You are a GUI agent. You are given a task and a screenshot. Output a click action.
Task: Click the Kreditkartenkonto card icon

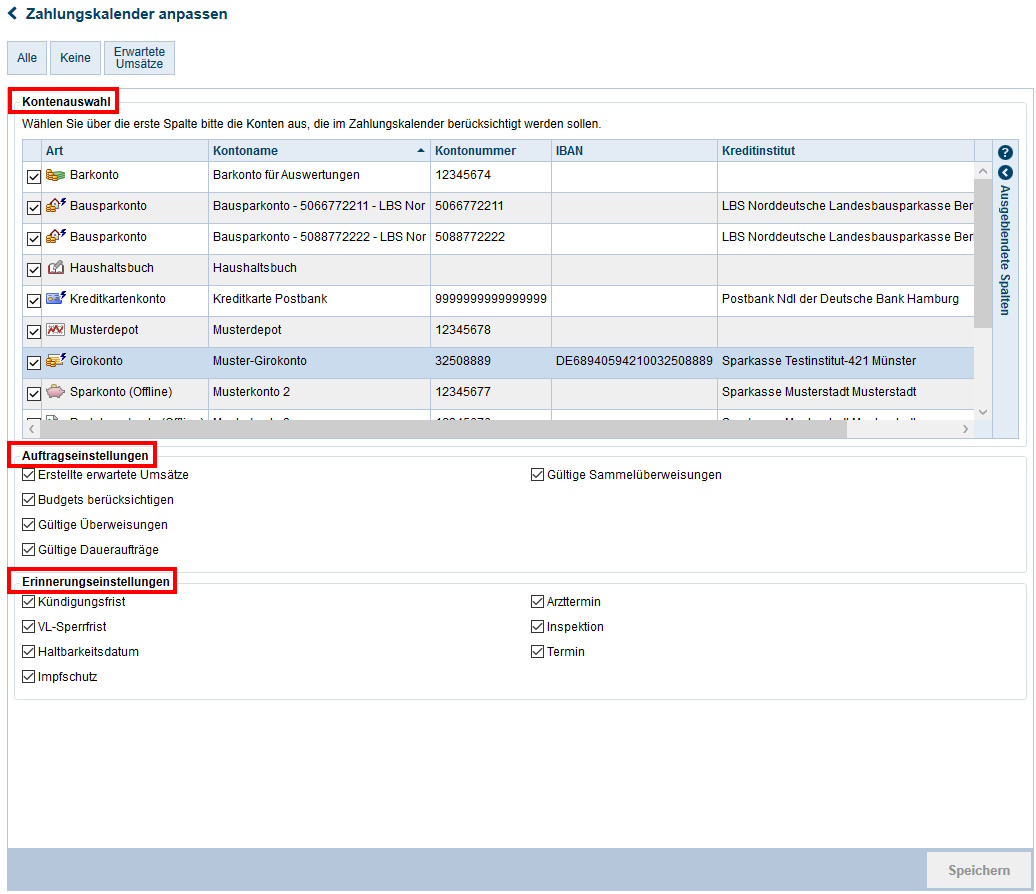pyautogui.click(x=56, y=299)
